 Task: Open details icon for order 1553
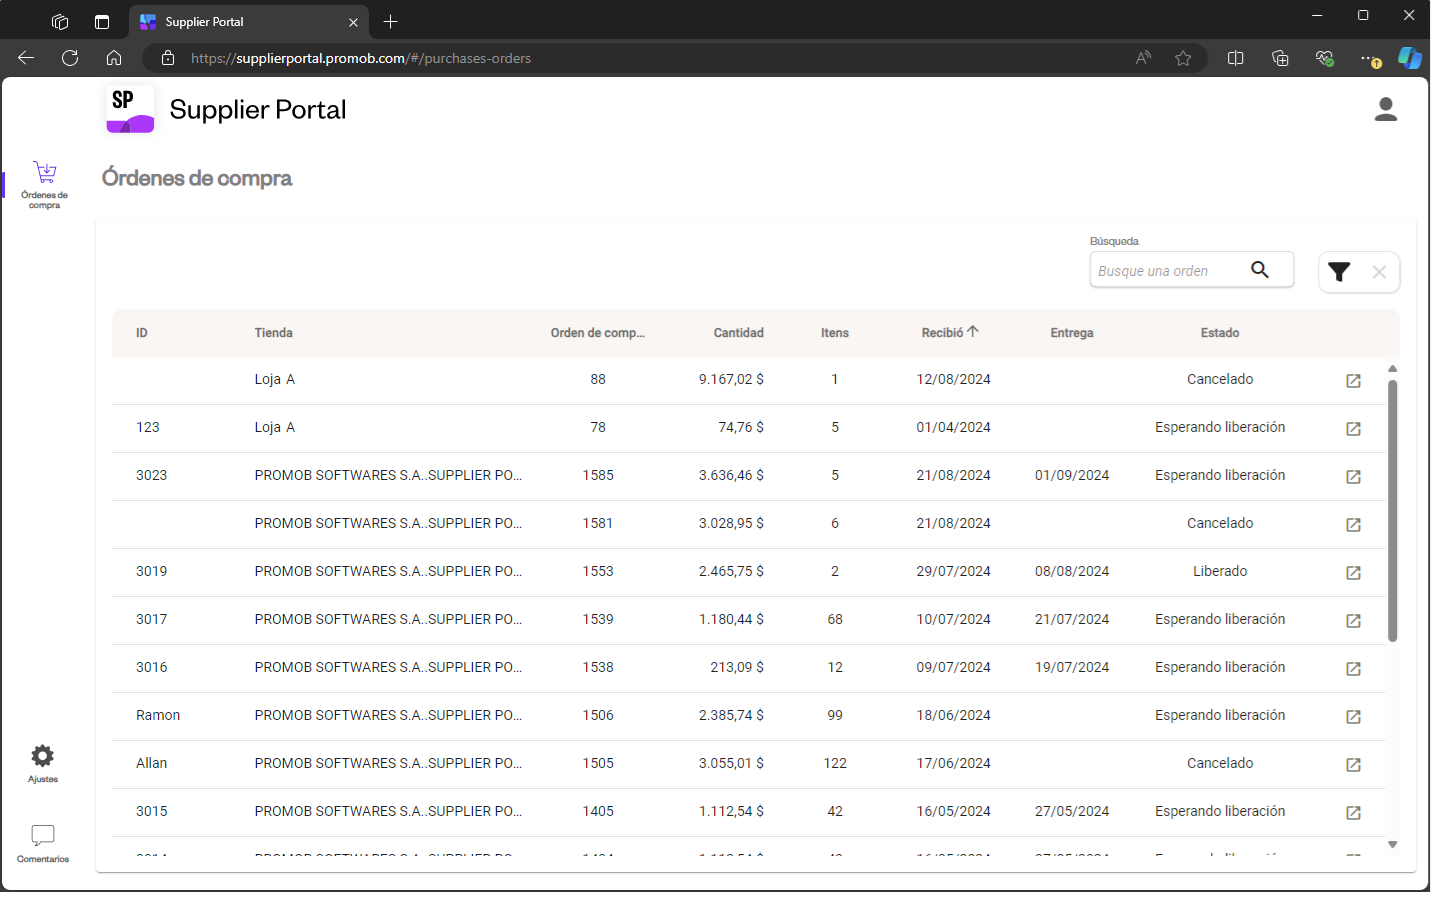(1353, 573)
